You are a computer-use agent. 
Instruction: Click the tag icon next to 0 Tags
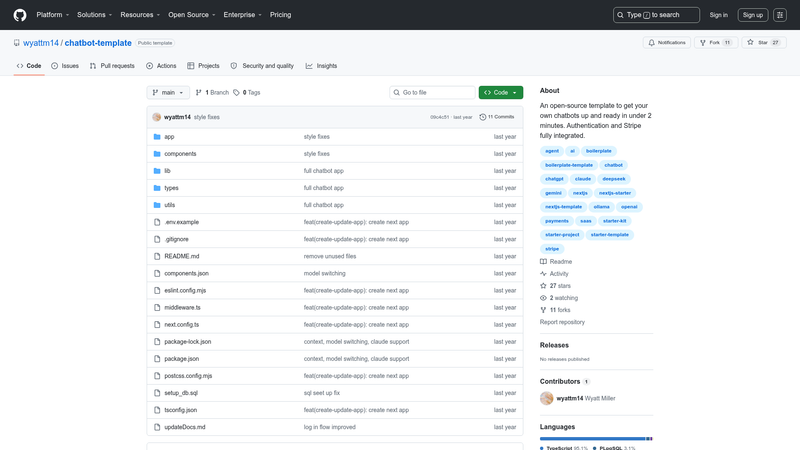coord(236,92)
